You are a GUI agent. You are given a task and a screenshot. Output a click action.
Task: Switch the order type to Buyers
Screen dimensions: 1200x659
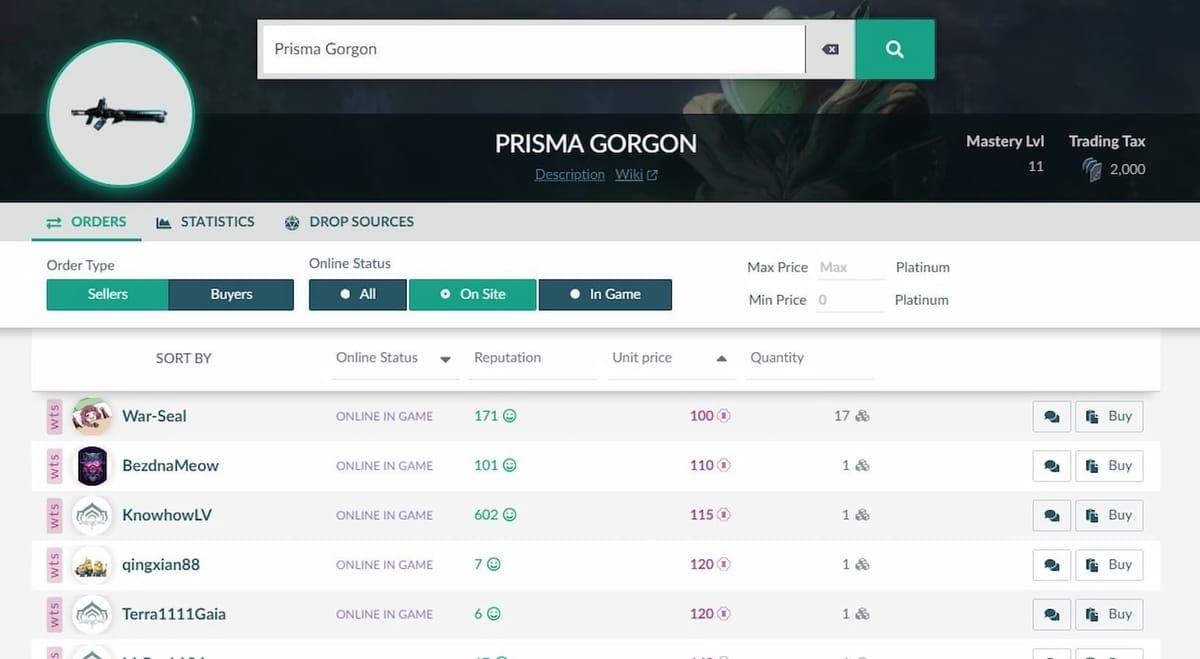tap(231, 294)
